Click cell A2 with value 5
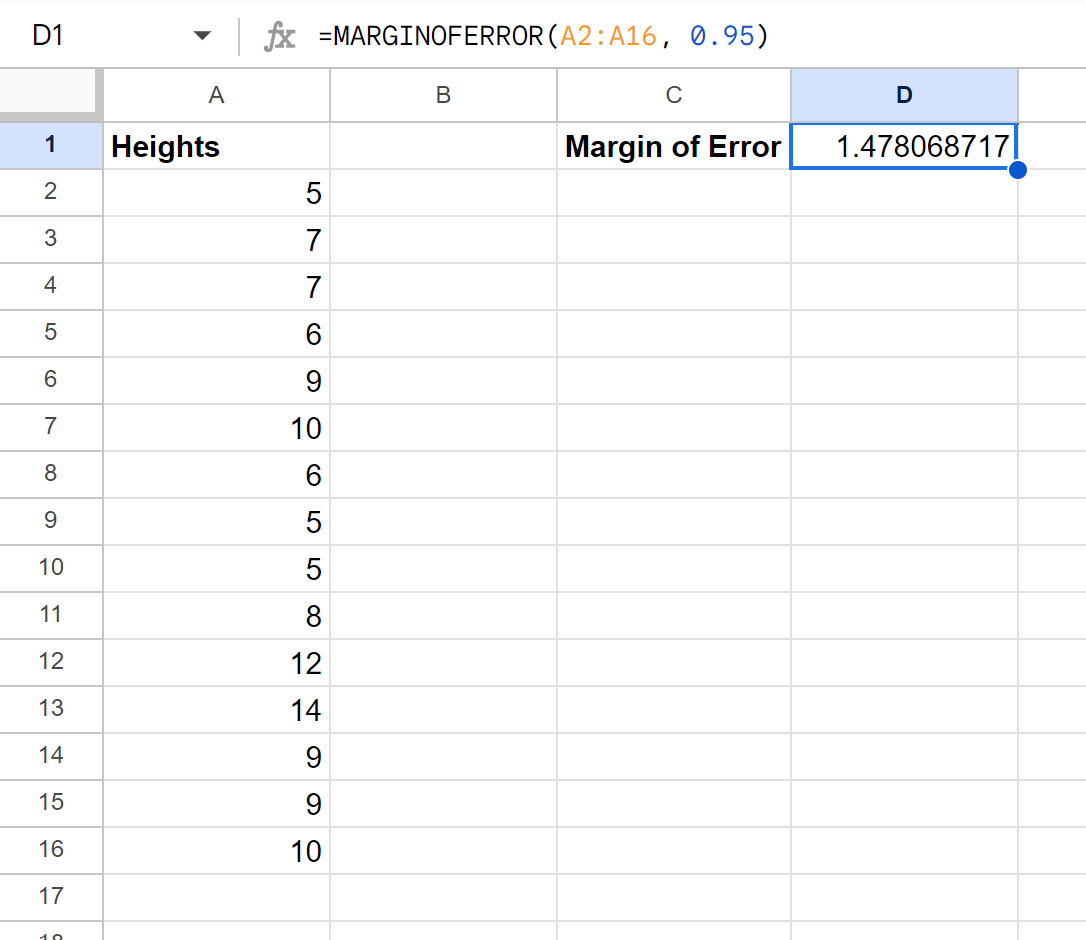Viewport: 1086px width, 940px height. 216,193
